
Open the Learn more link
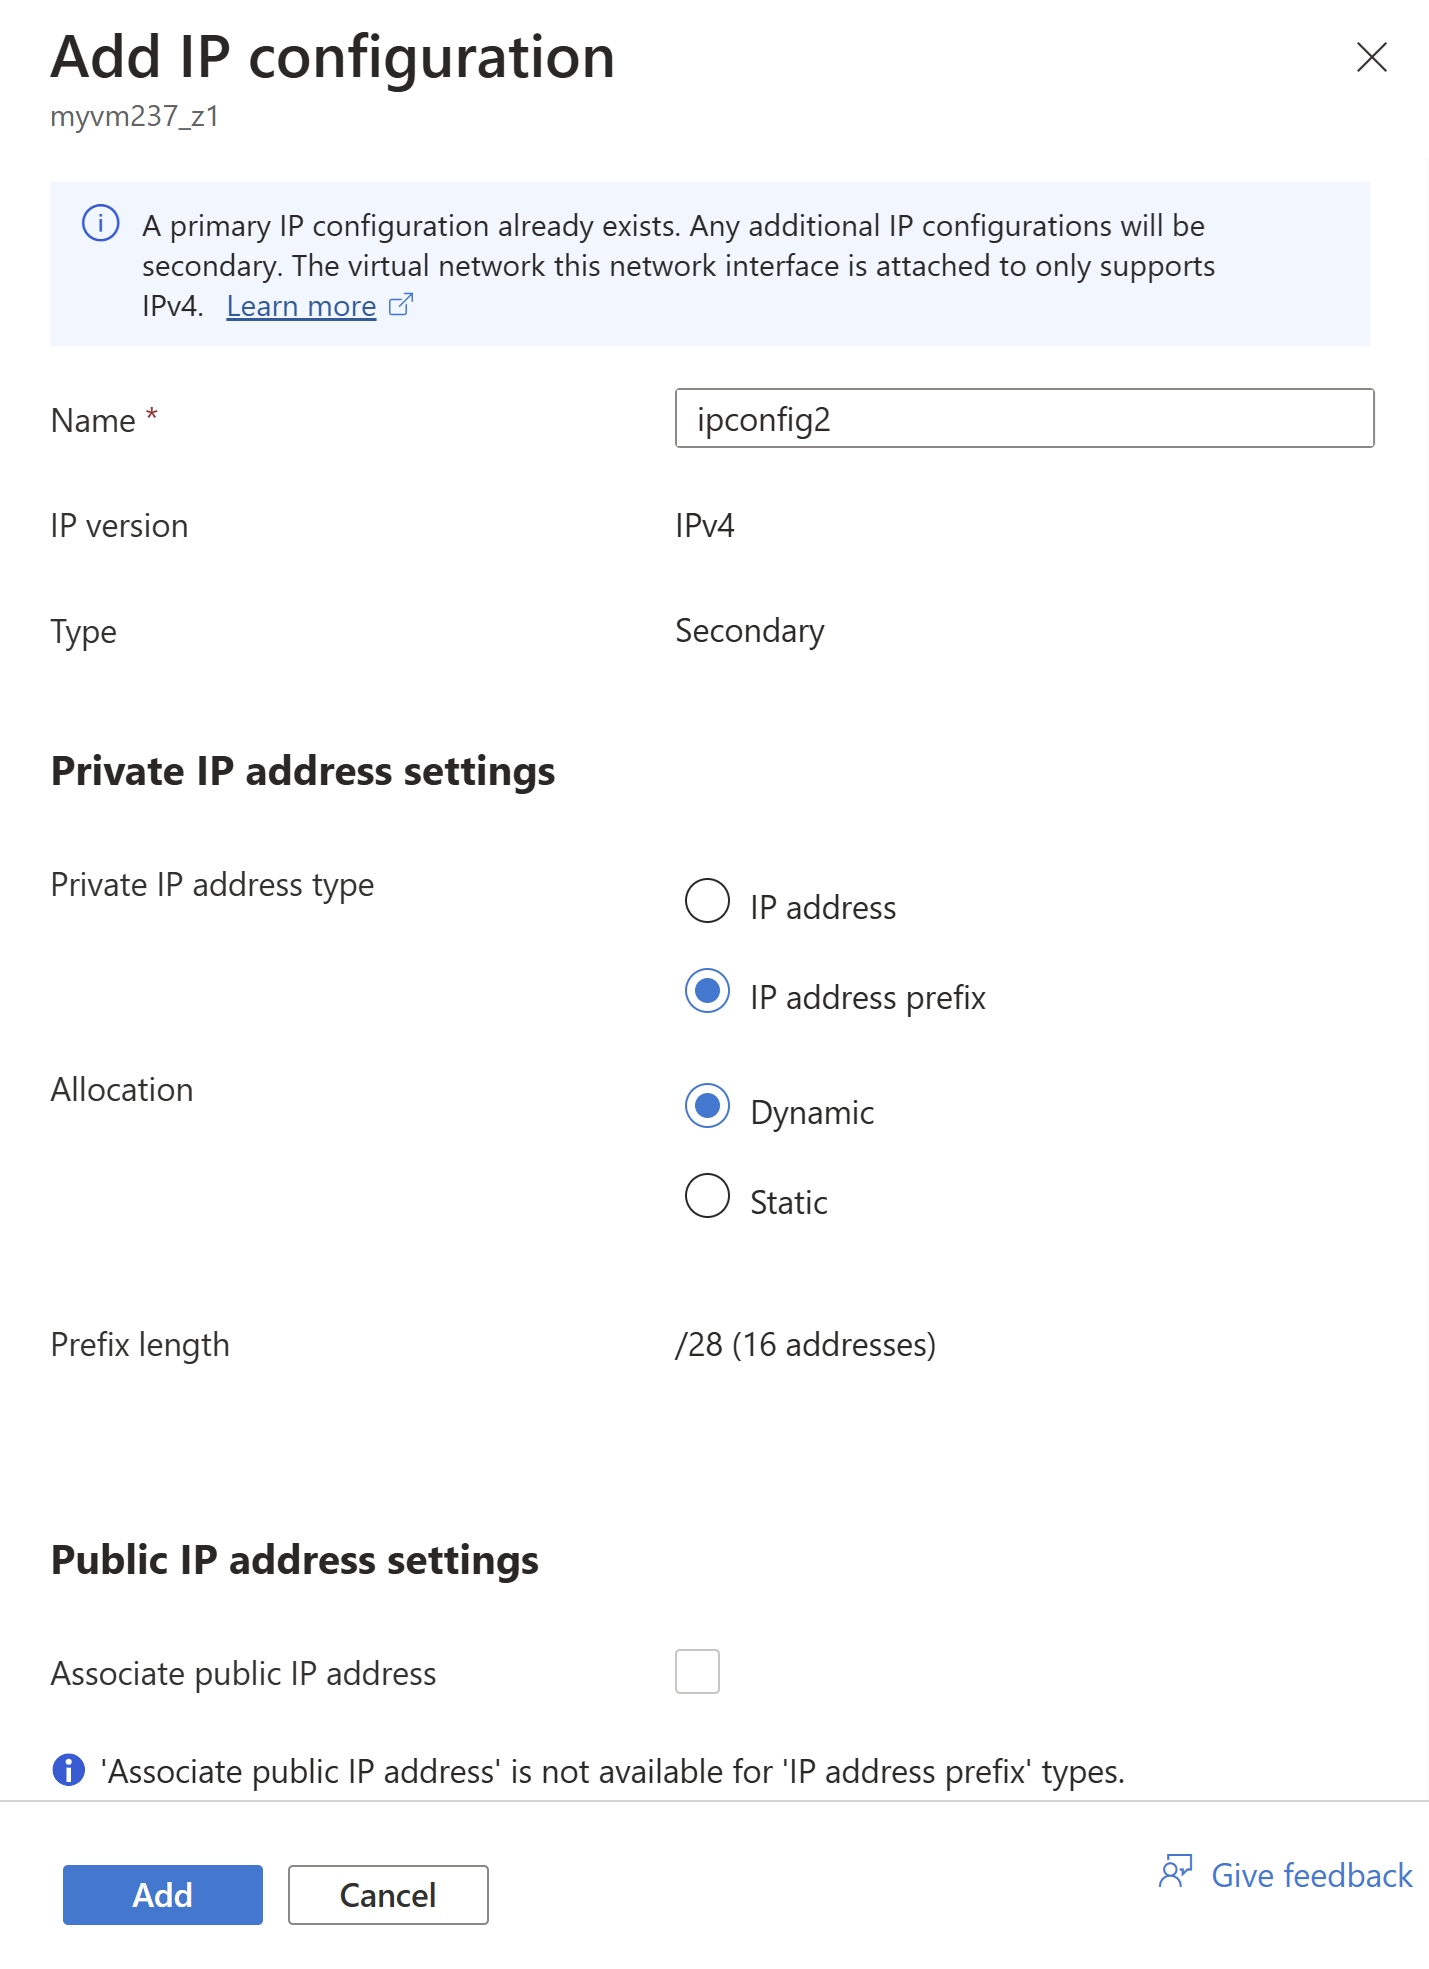pos(301,306)
